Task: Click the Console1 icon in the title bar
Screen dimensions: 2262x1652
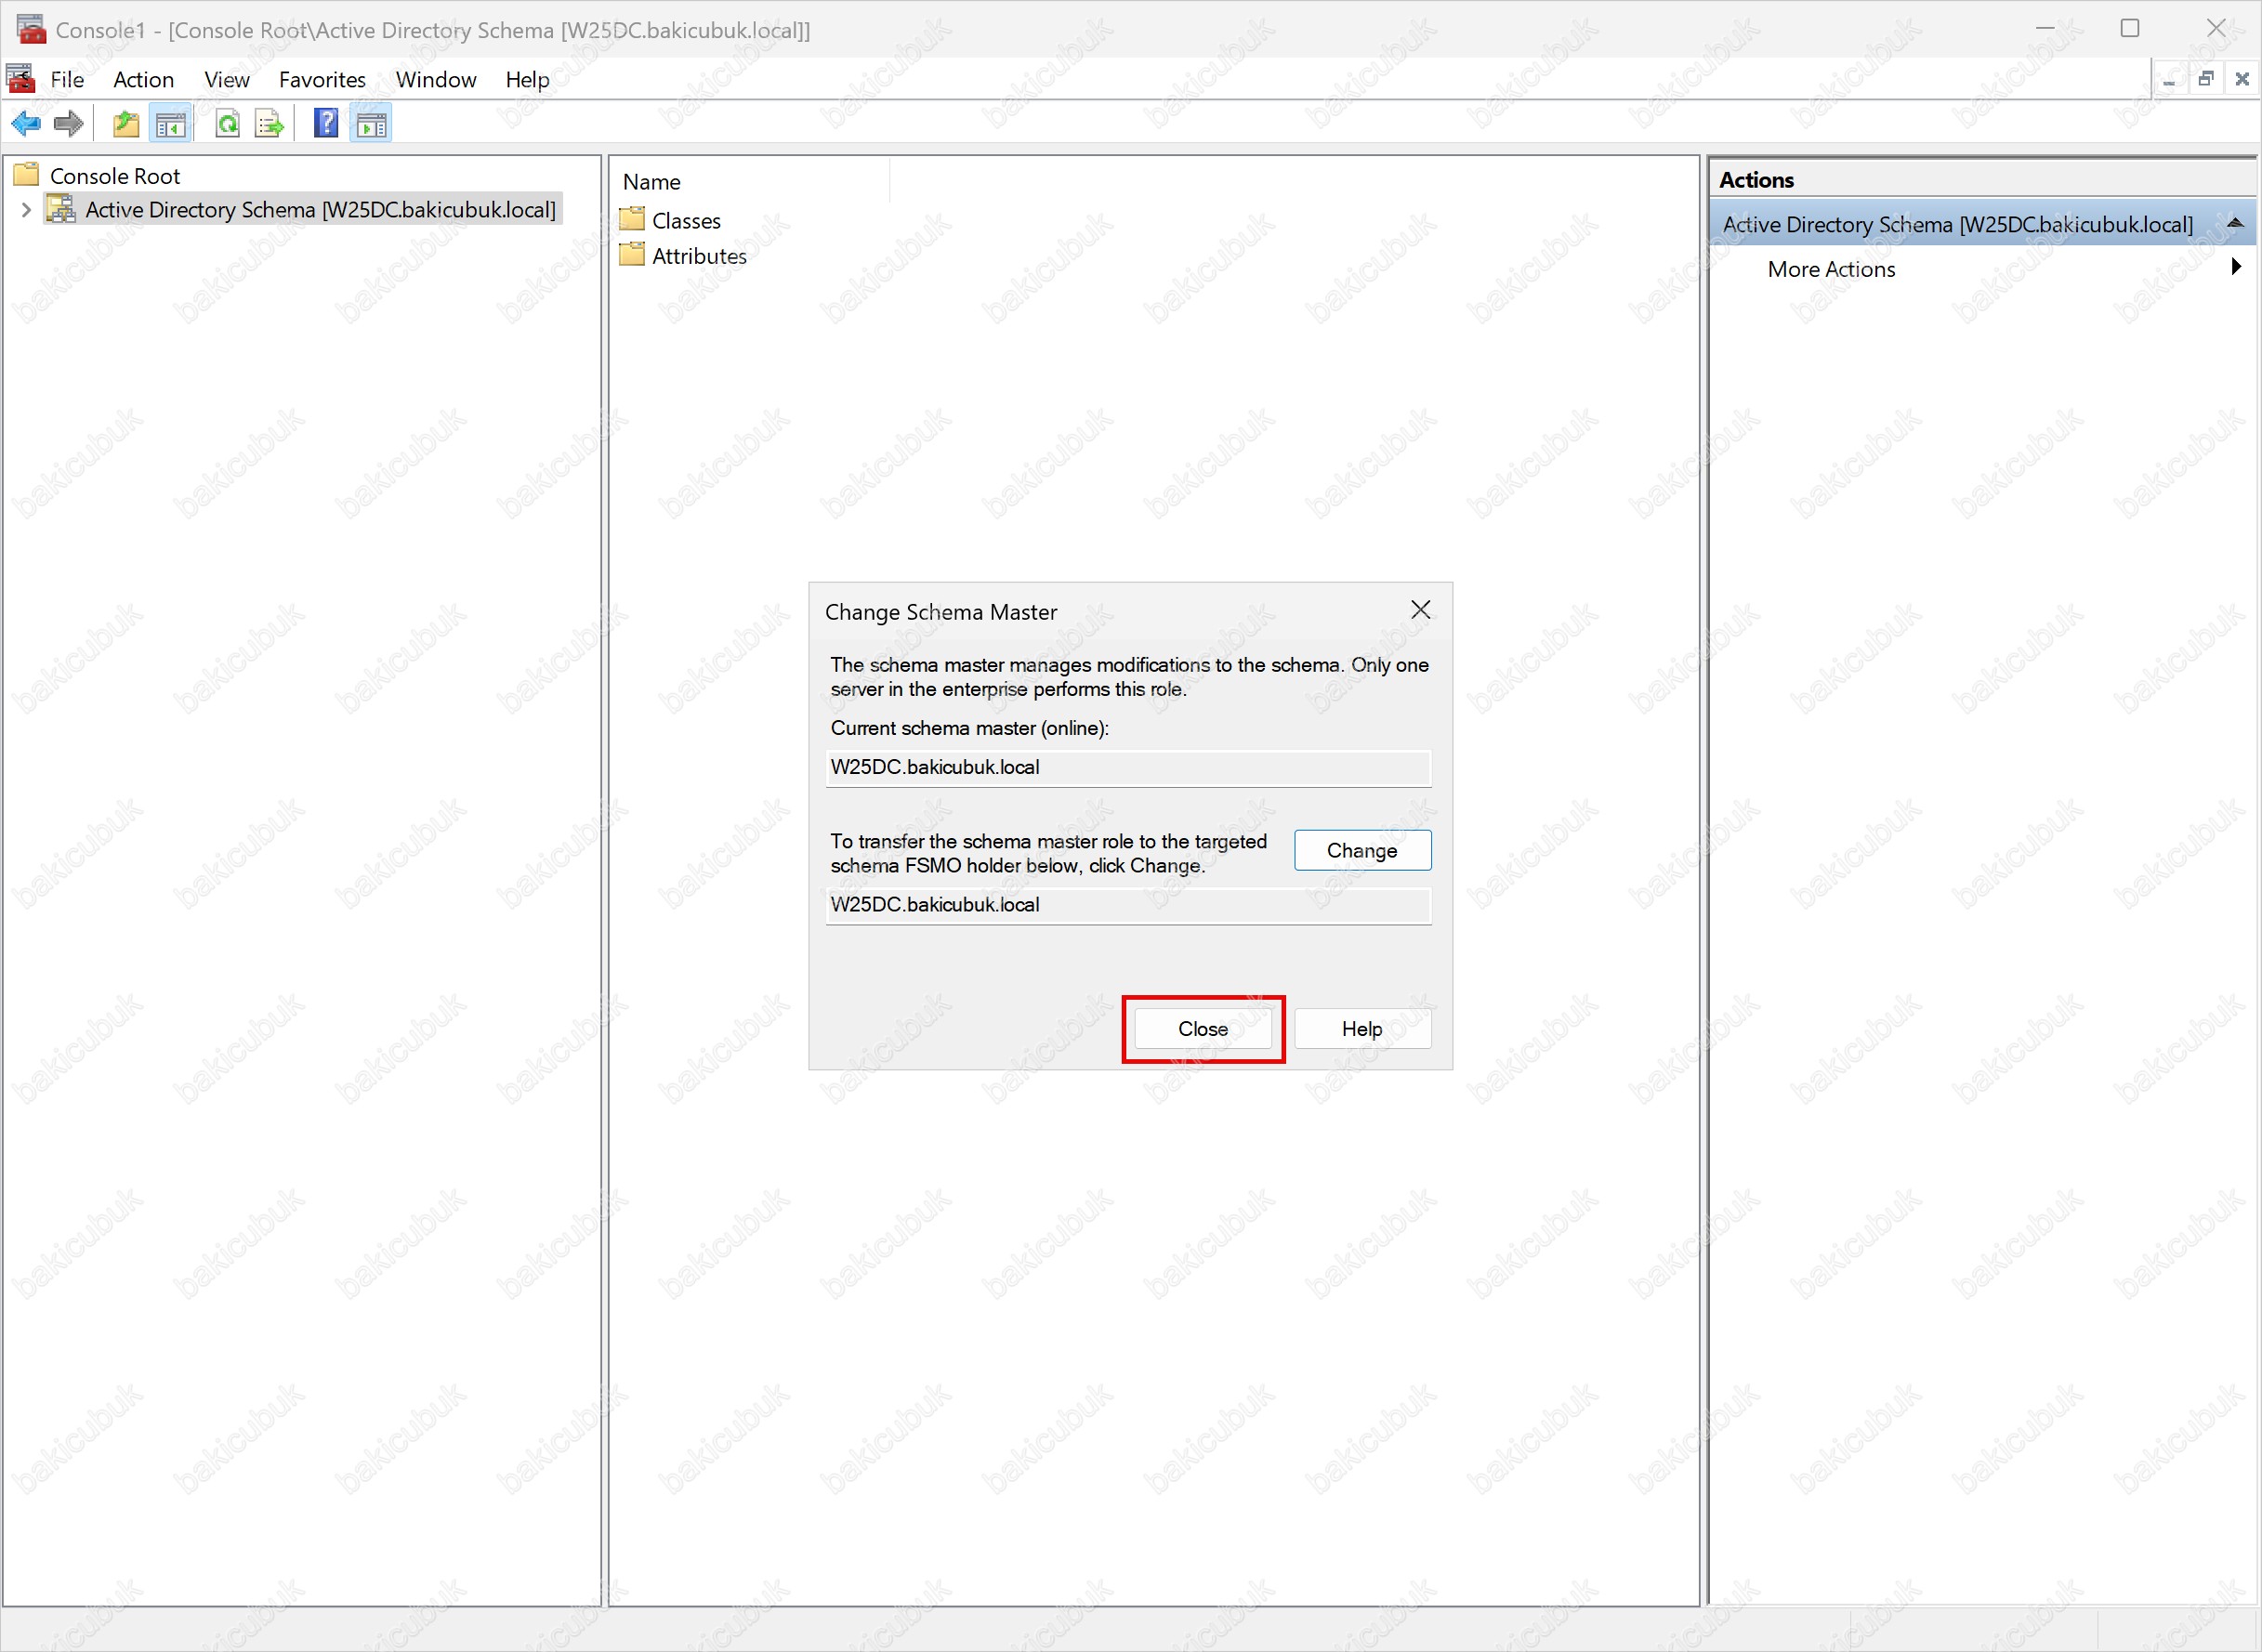Action: pyautogui.click(x=30, y=28)
